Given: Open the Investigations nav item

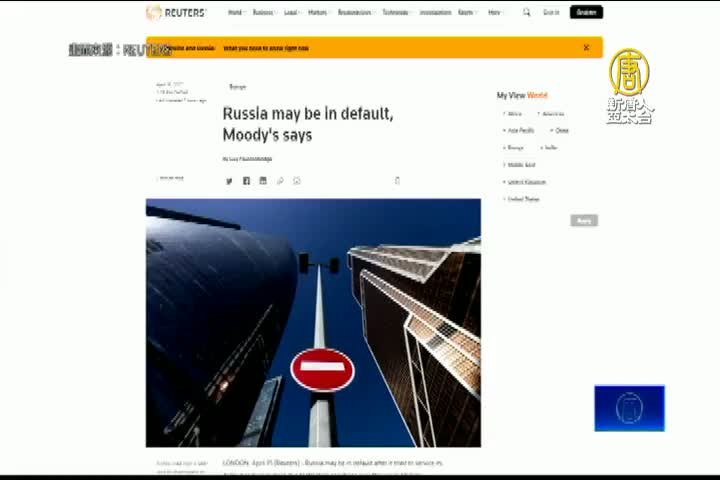Looking at the screenshot, I should (x=435, y=12).
